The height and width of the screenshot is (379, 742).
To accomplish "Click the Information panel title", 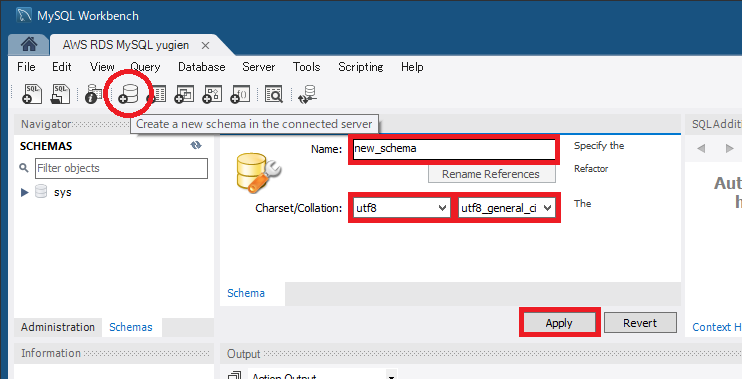I will point(51,353).
